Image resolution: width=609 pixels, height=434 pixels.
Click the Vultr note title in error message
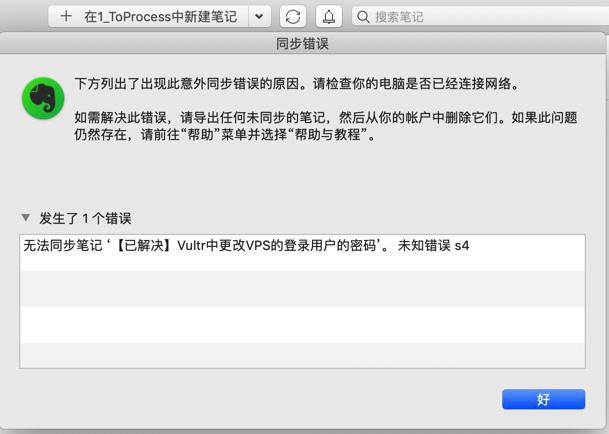pos(245,246)
